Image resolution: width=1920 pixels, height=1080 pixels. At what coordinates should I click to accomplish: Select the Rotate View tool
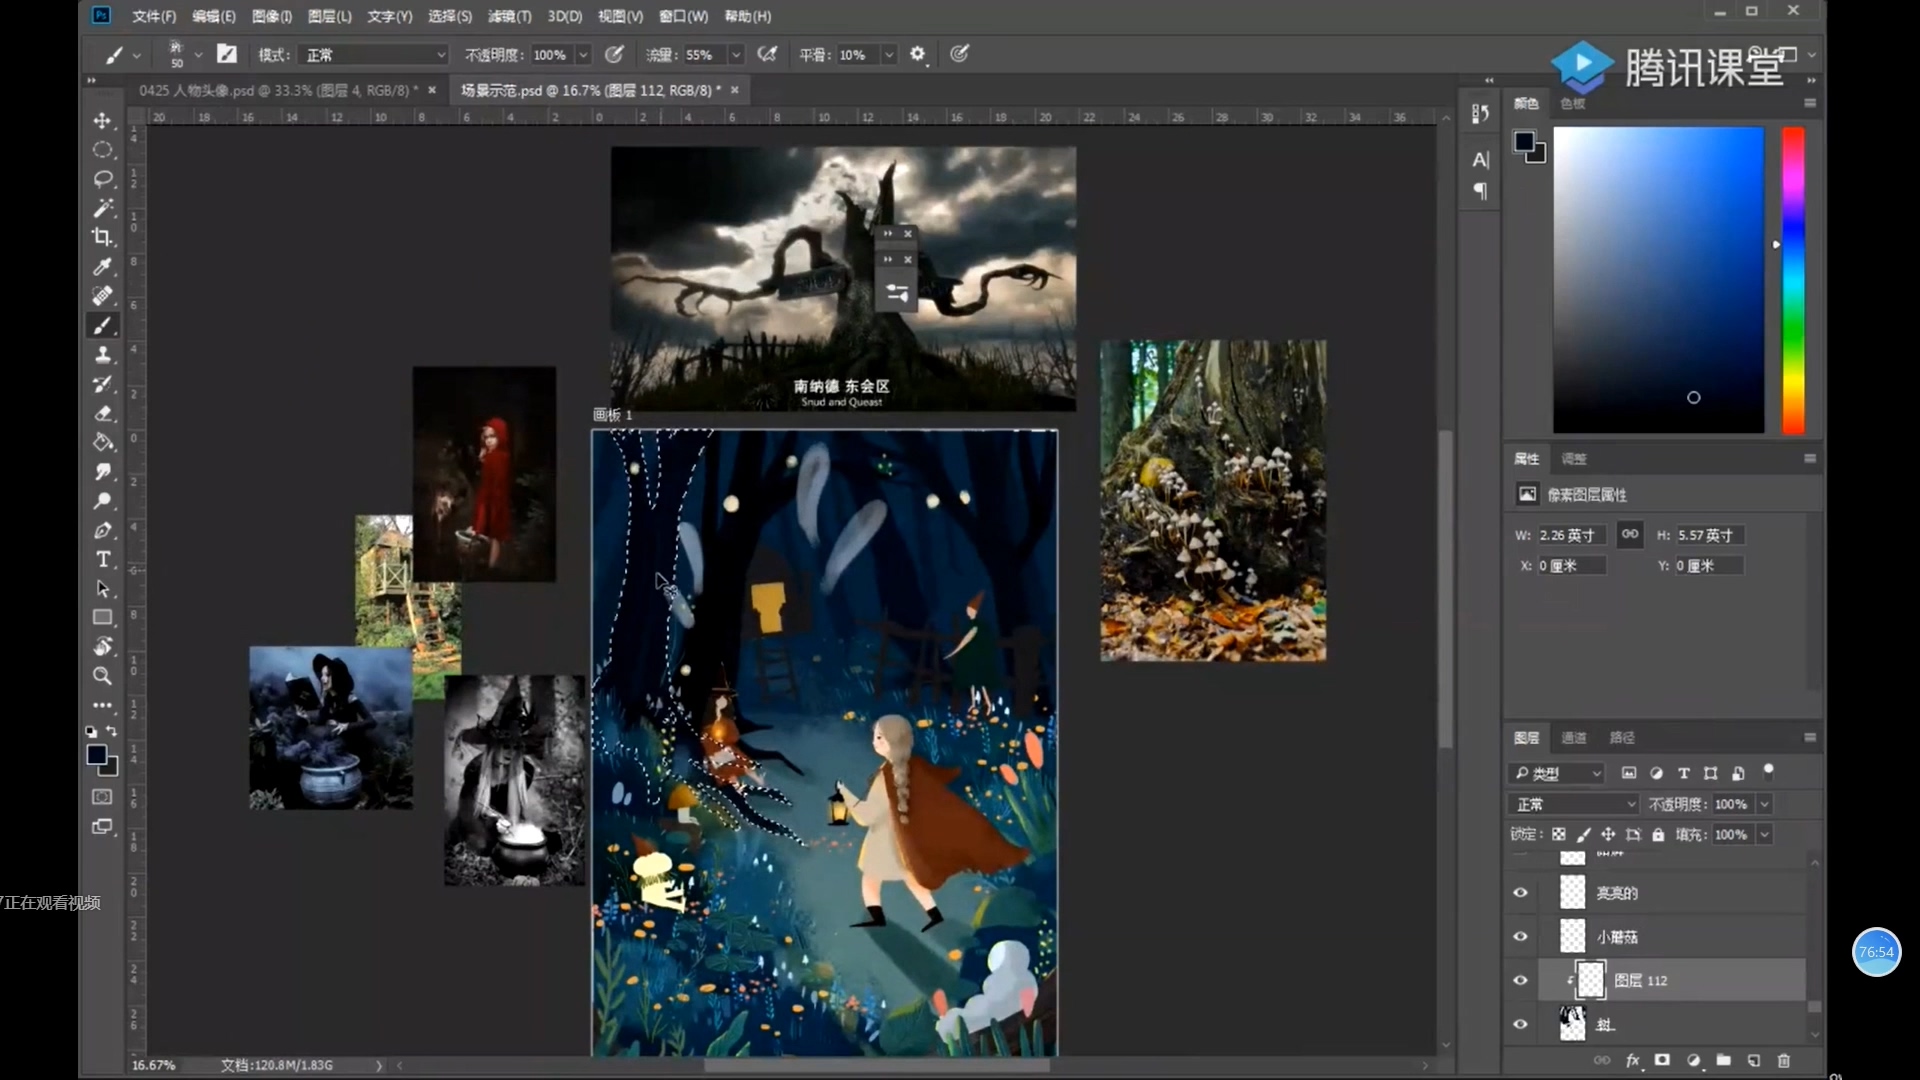pos(102,646)
